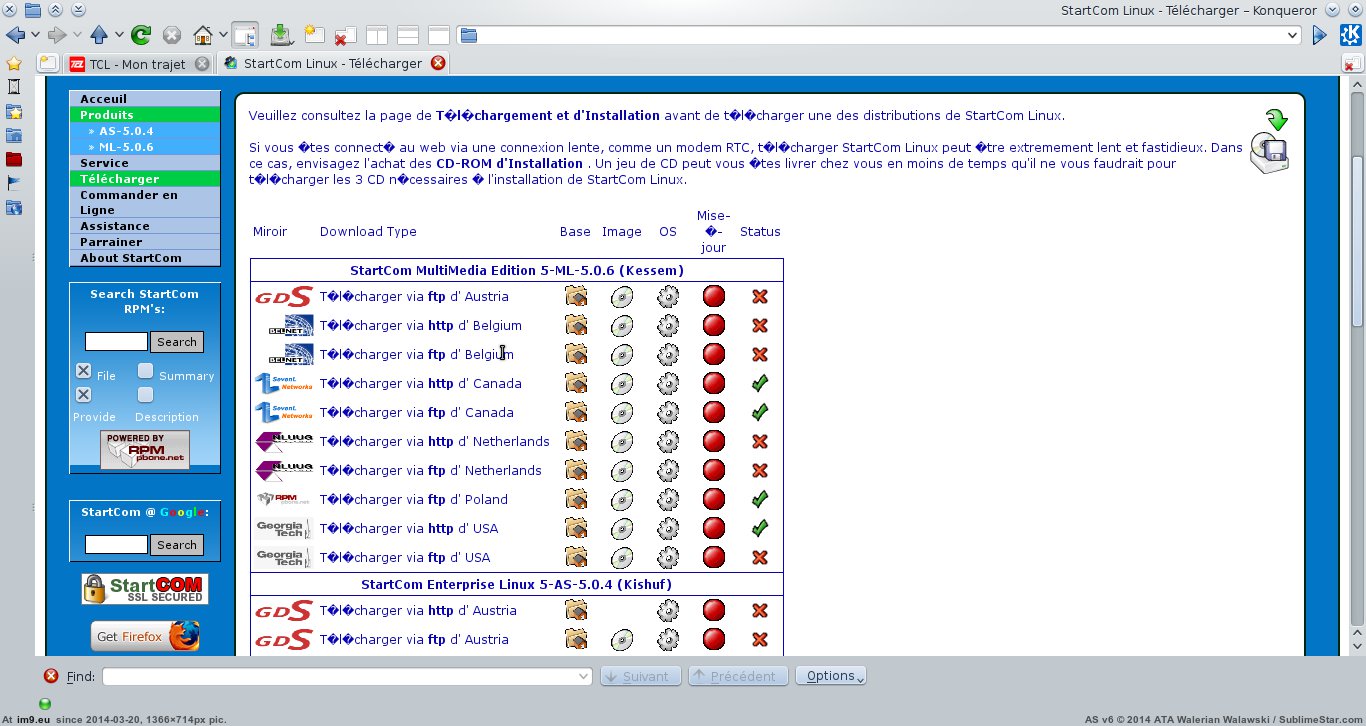The image size is (1366, 726).
Task: Click the Image CD icon for Canada http
Action: (x=622, y=384)
